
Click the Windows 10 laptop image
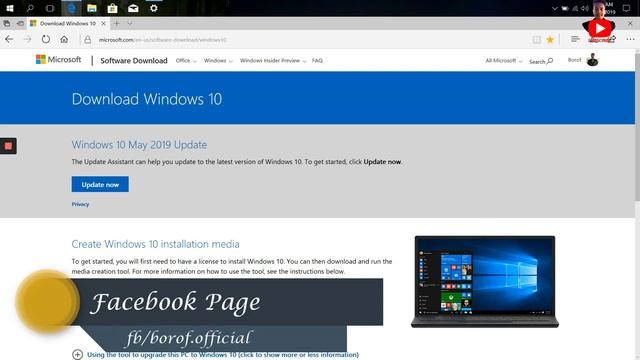[x=484, y=282]
